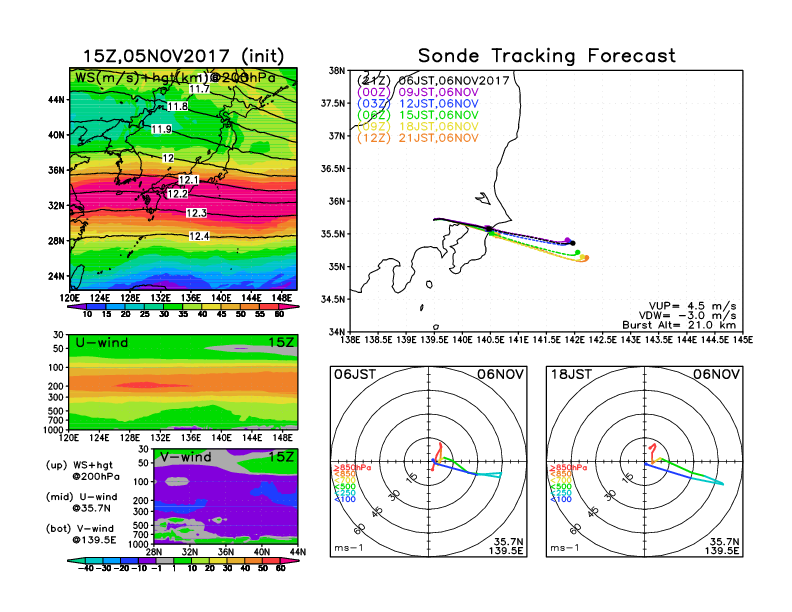Image resolution: width=792 pixels, height=612 pixels.
Task: Click the '<100' legend in the 18JST hodograph
Action: pos(561,499)
